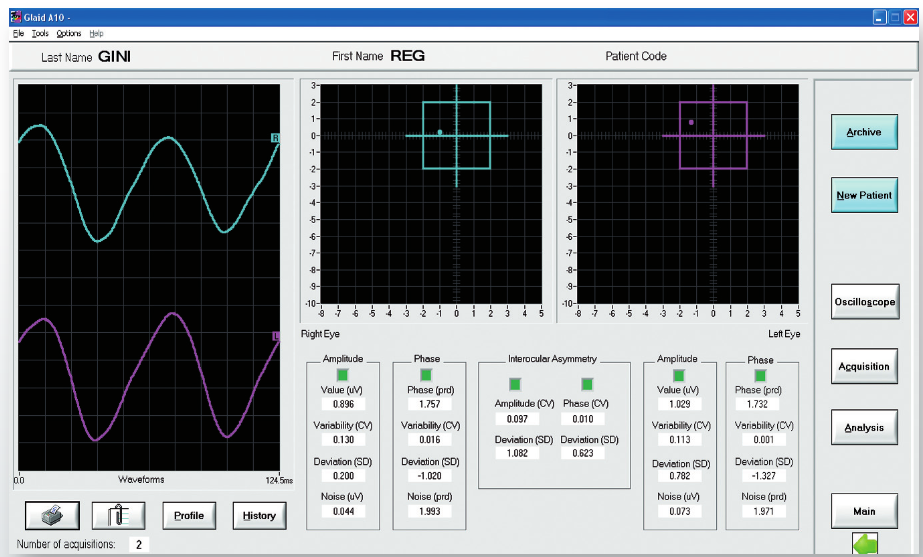Screen dimensions: 923x557
Task: Click right eye Amplitude green status indicator
Action: click(343, 375)
